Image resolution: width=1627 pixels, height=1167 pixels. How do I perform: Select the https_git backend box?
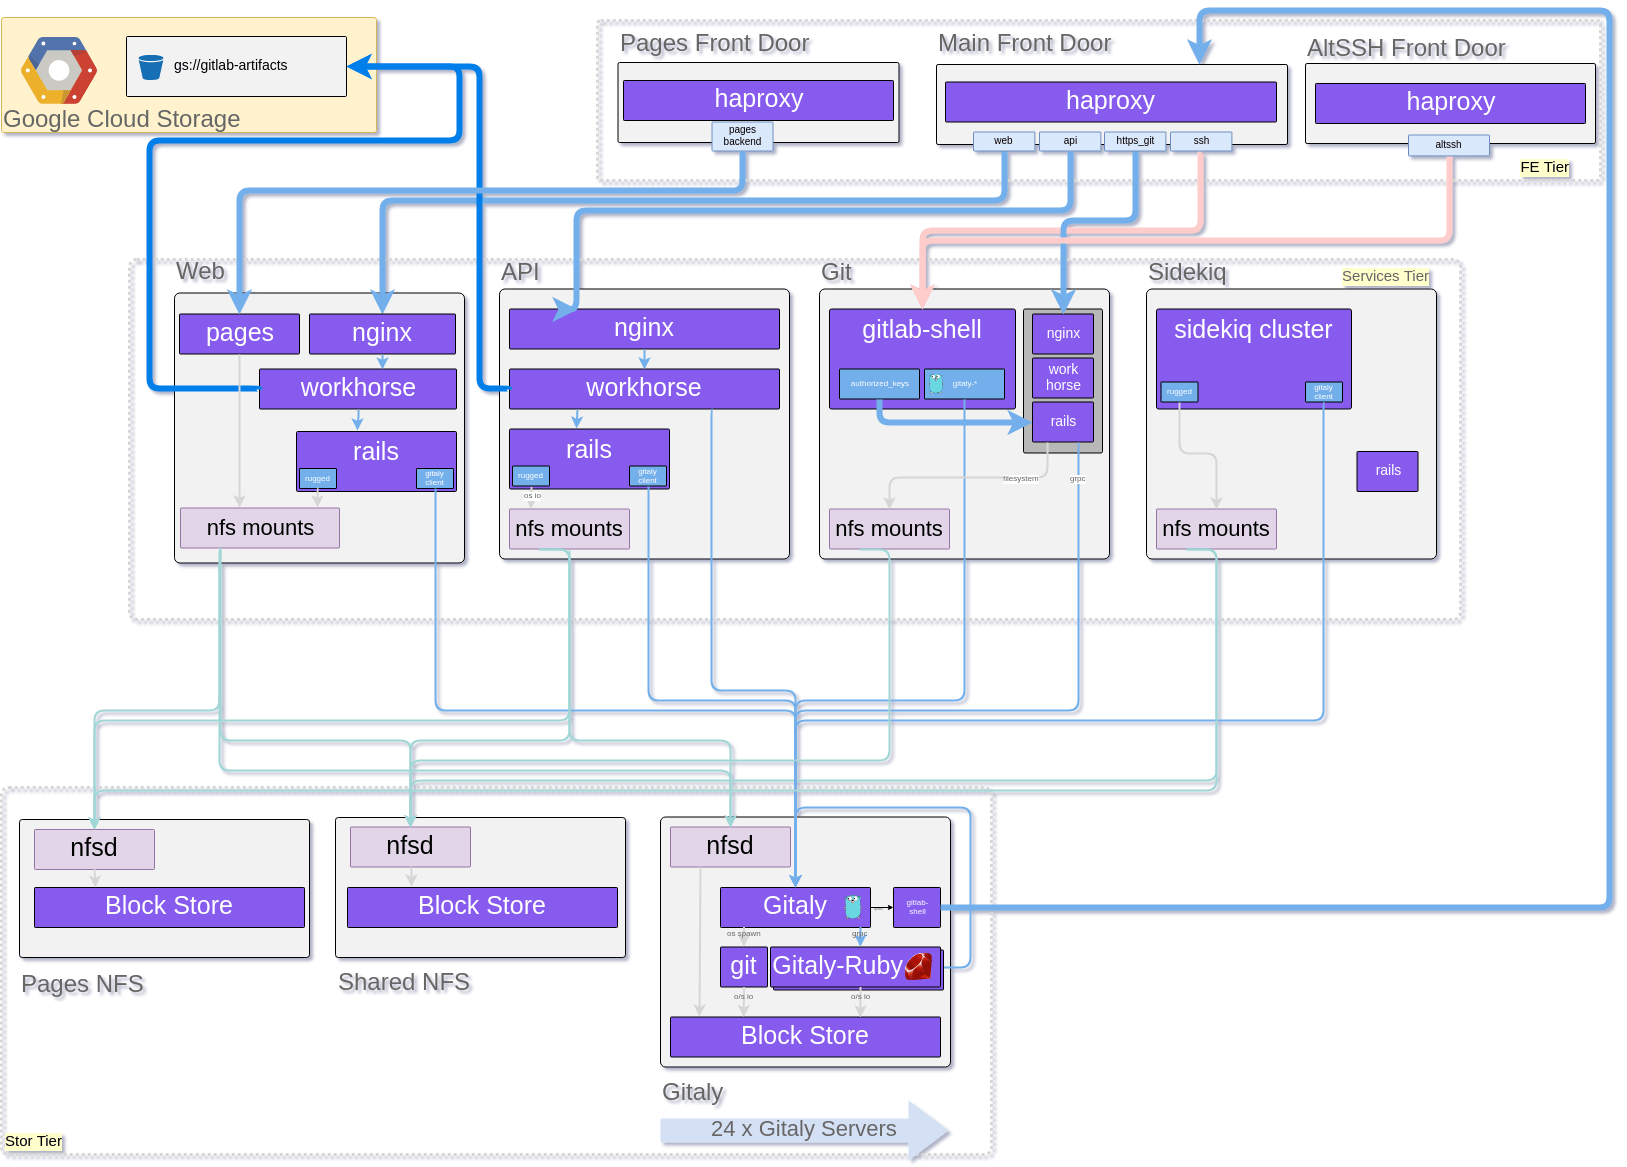(x=1135, y=141)
